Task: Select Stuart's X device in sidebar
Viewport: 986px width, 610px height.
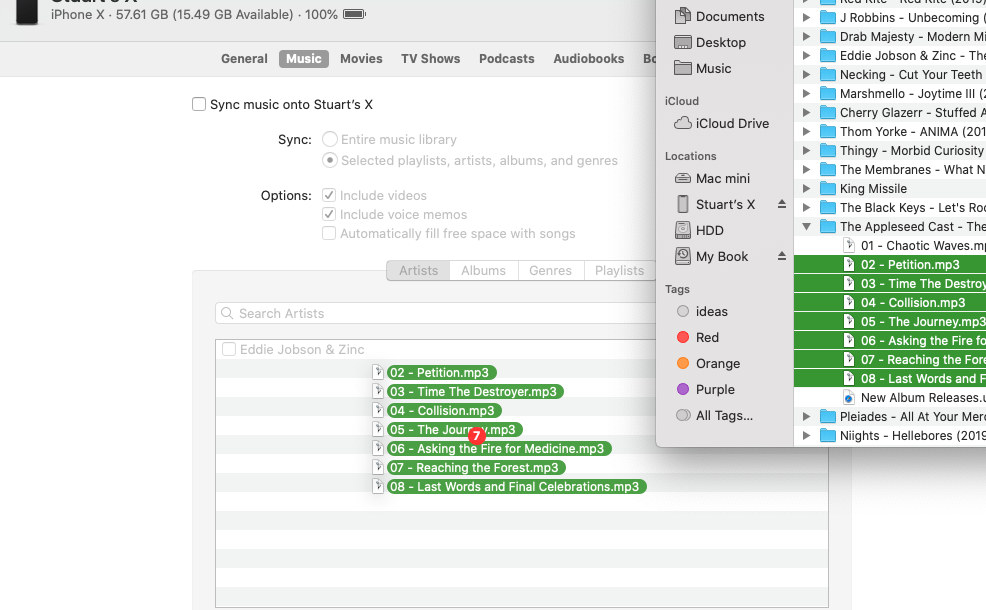Action: pos(714,204)
